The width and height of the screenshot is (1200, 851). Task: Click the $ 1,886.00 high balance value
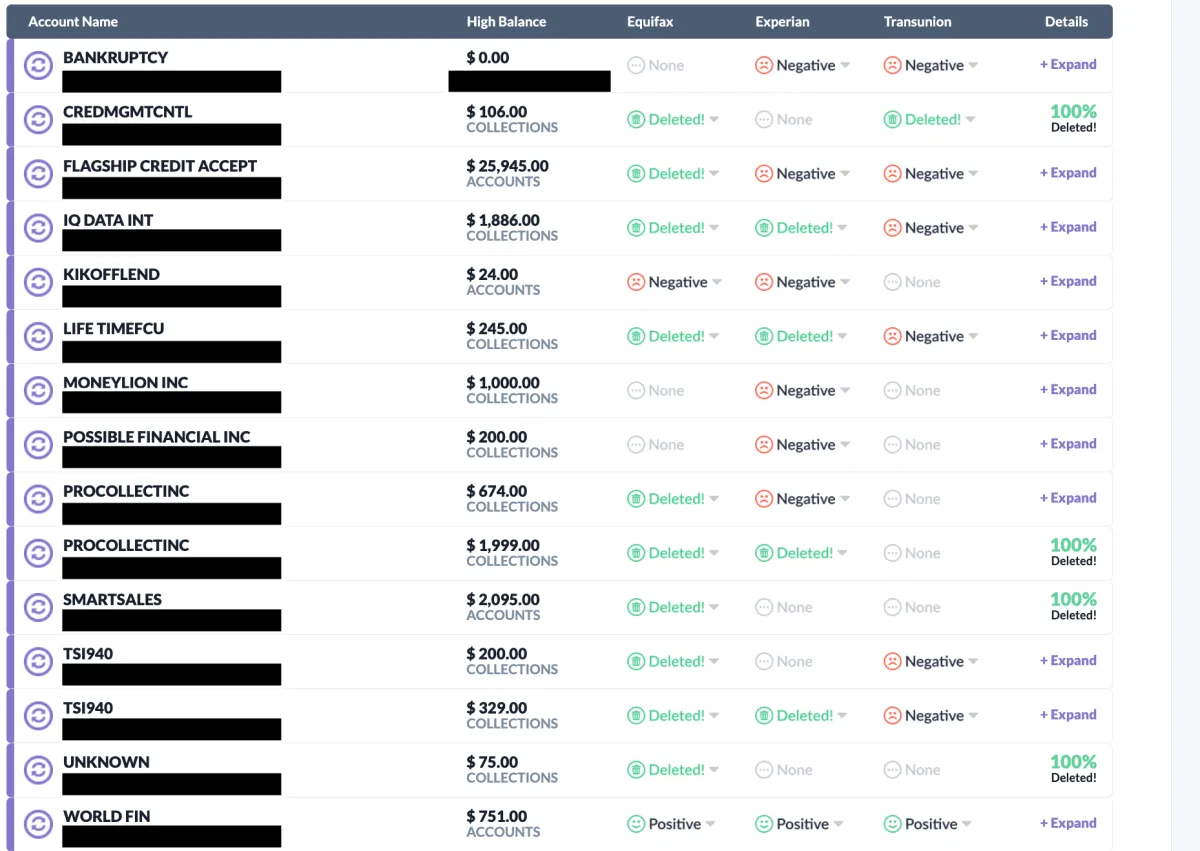click(x=503, y=220)
